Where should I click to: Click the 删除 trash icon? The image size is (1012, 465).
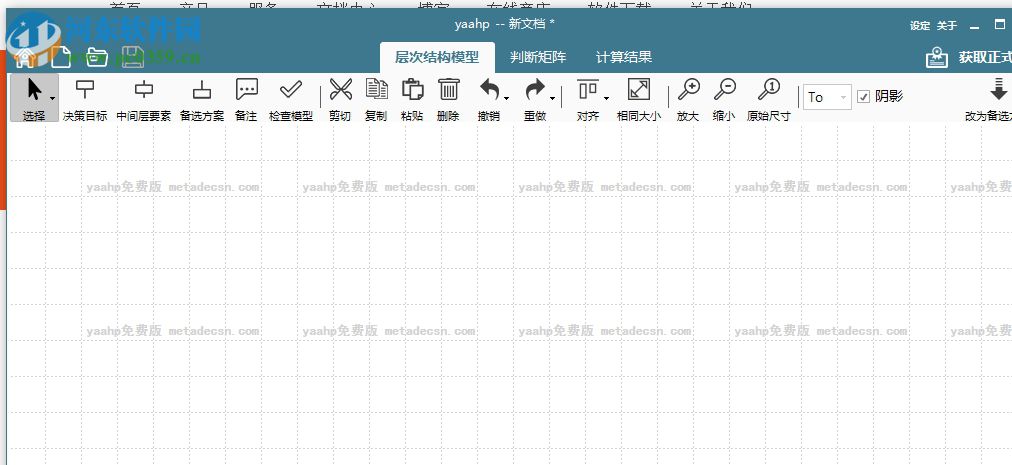click(449, 89)
